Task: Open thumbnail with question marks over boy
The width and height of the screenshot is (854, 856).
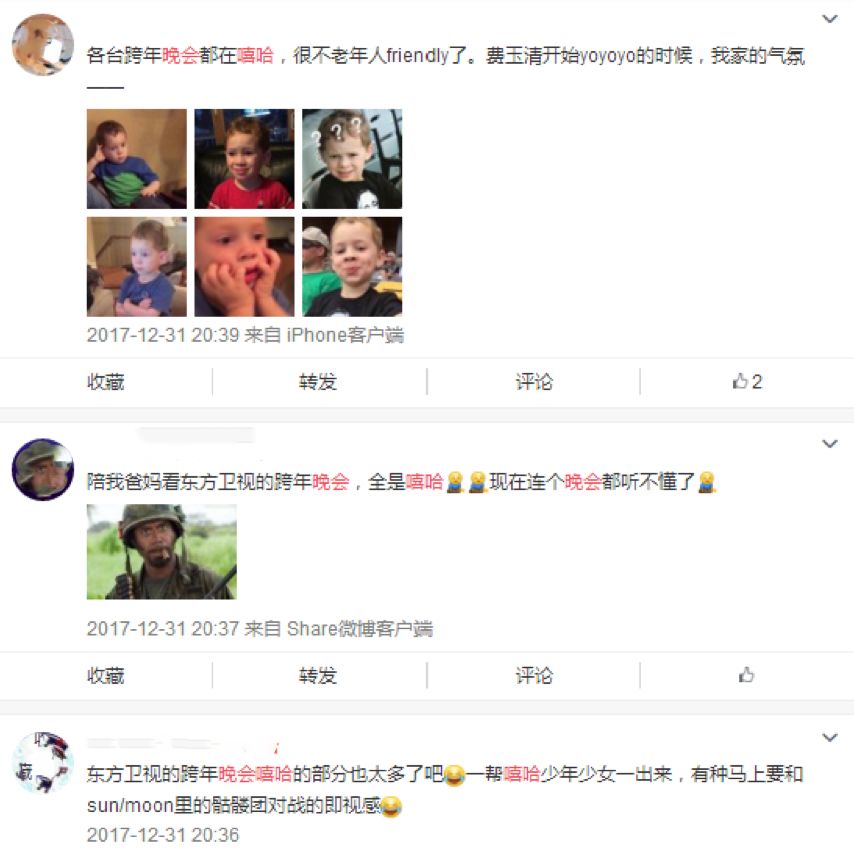Action: point(352,159)
